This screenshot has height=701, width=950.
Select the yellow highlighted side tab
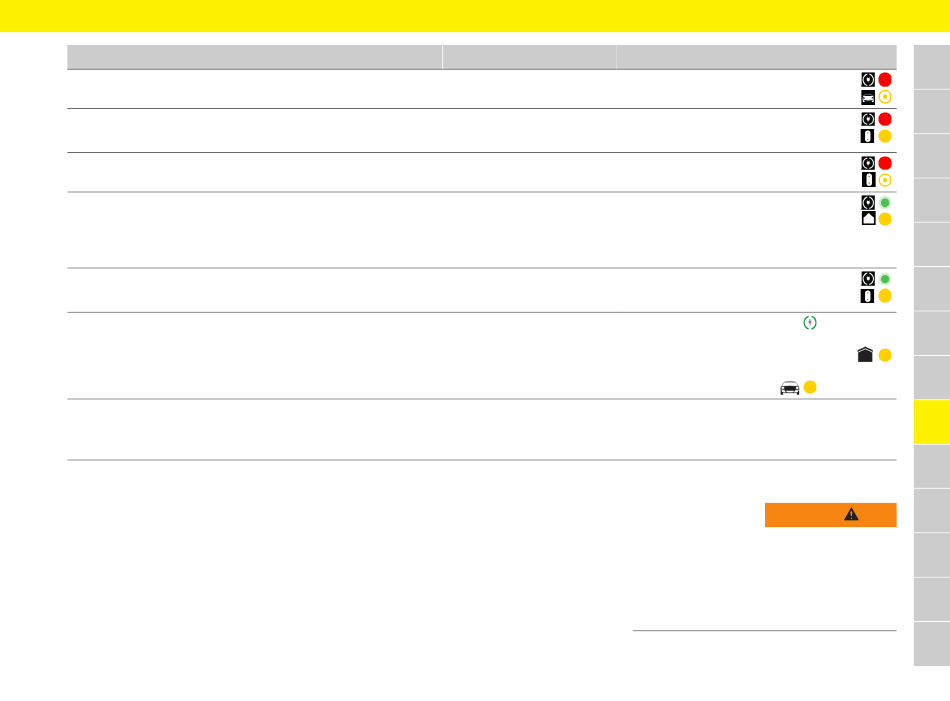[932, 422]
